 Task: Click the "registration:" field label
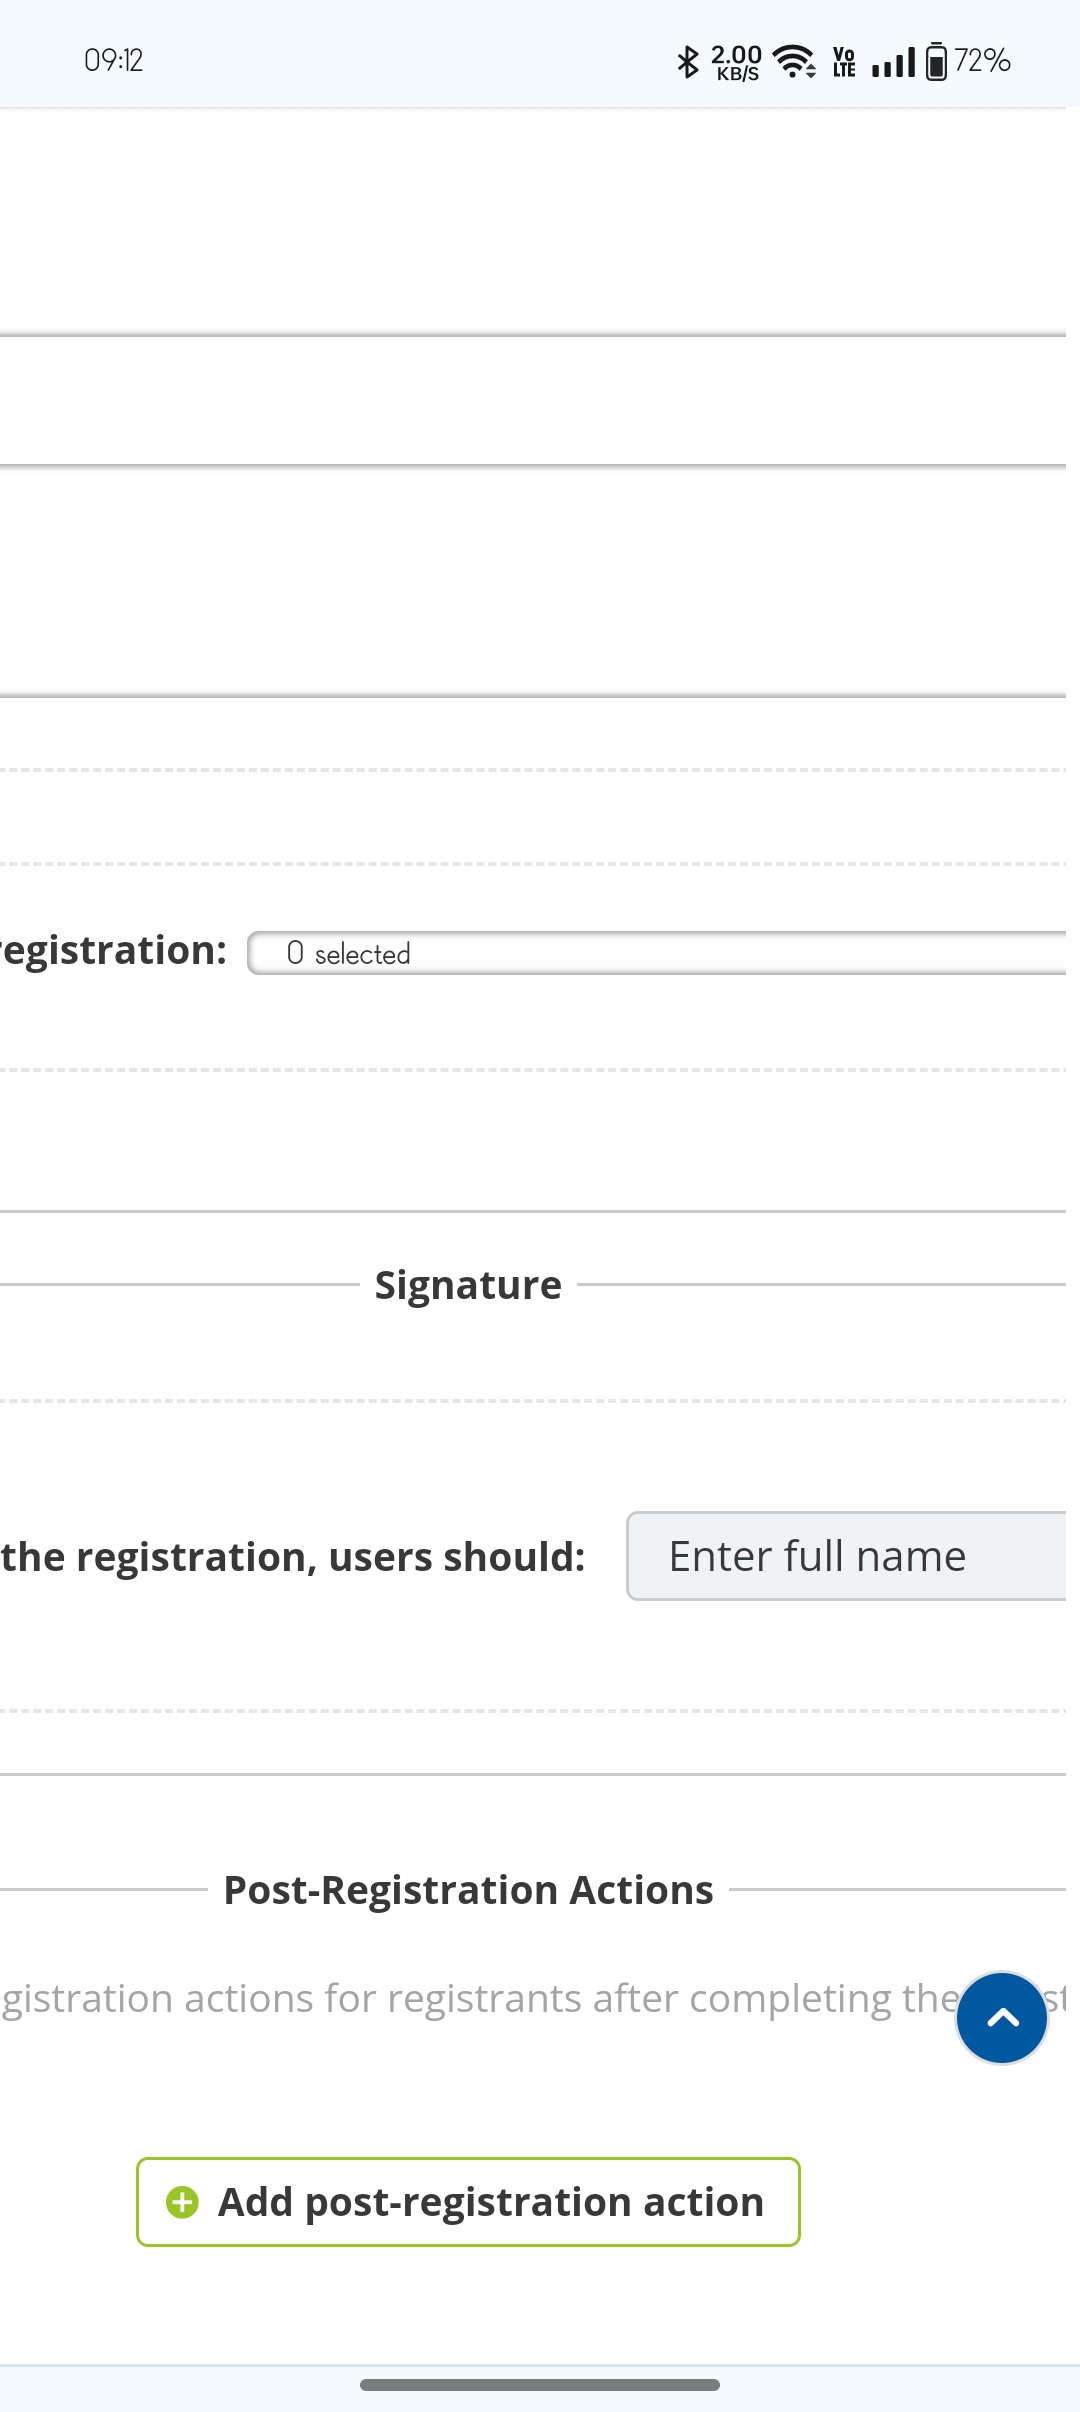114,951
